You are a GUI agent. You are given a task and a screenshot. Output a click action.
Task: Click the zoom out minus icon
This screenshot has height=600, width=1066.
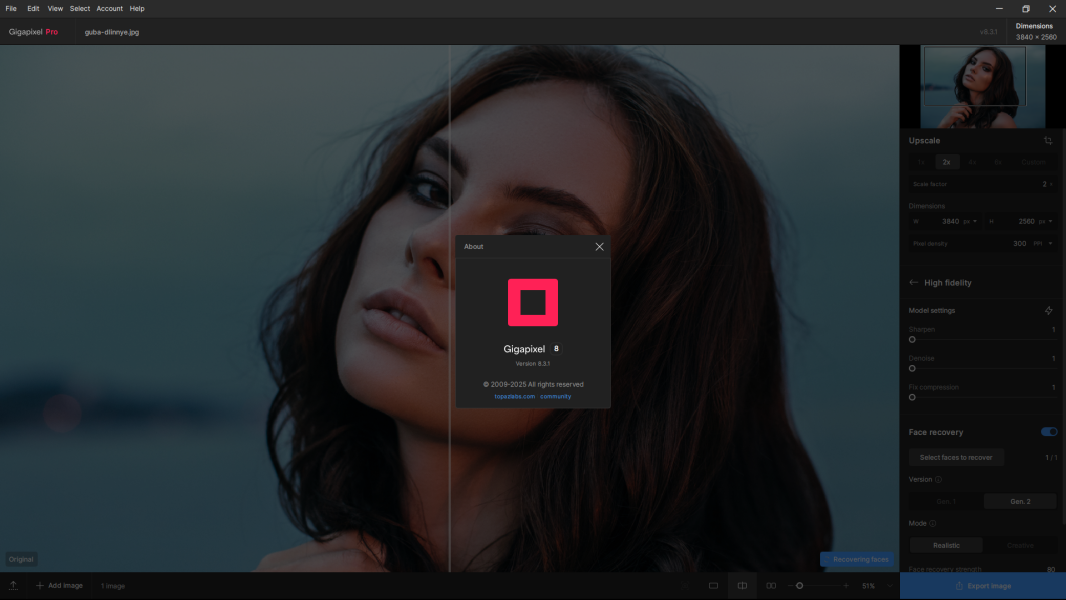[789, 586]
